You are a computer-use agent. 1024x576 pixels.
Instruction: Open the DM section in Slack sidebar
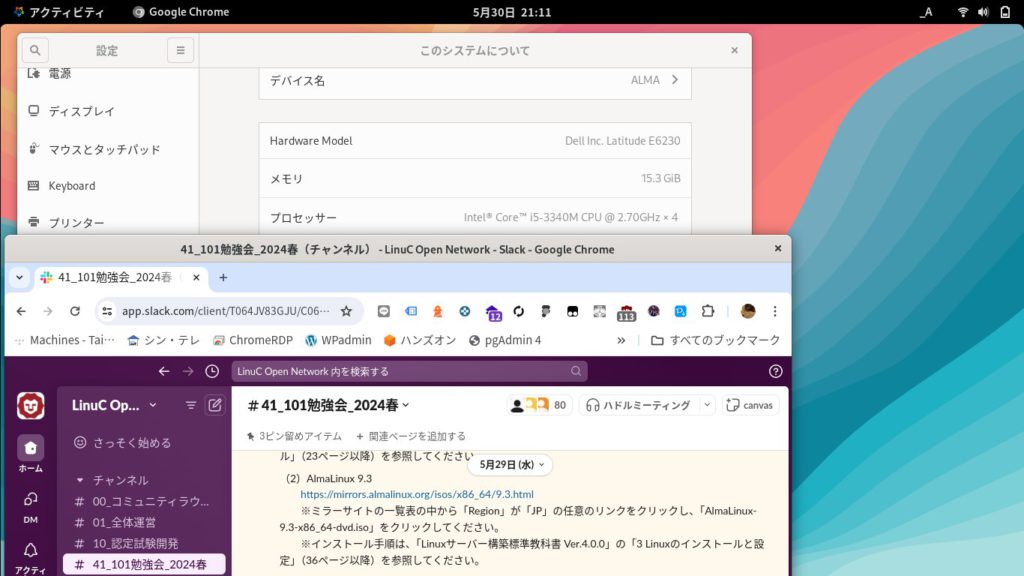point(30,505)
